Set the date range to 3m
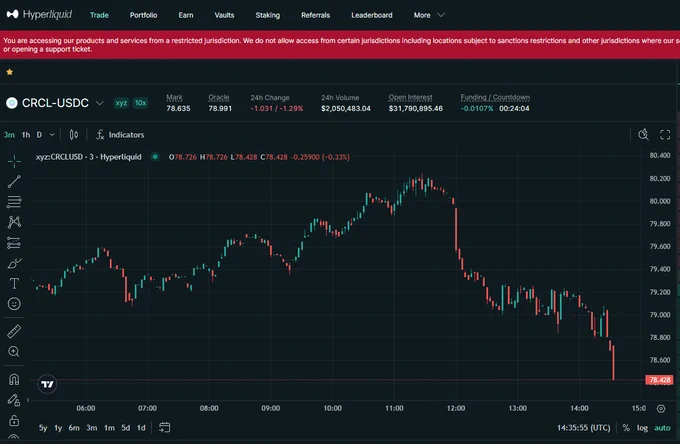680x444 pixels. pos(92,428)
